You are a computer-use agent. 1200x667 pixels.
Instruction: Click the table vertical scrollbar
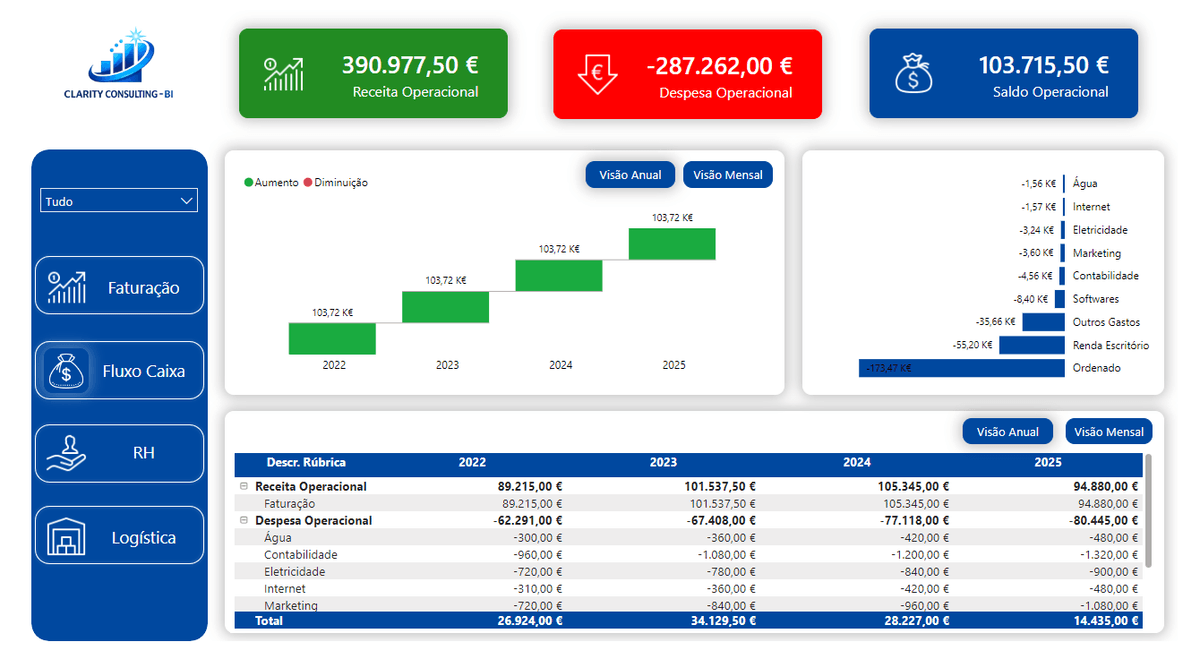(1148, 512)
